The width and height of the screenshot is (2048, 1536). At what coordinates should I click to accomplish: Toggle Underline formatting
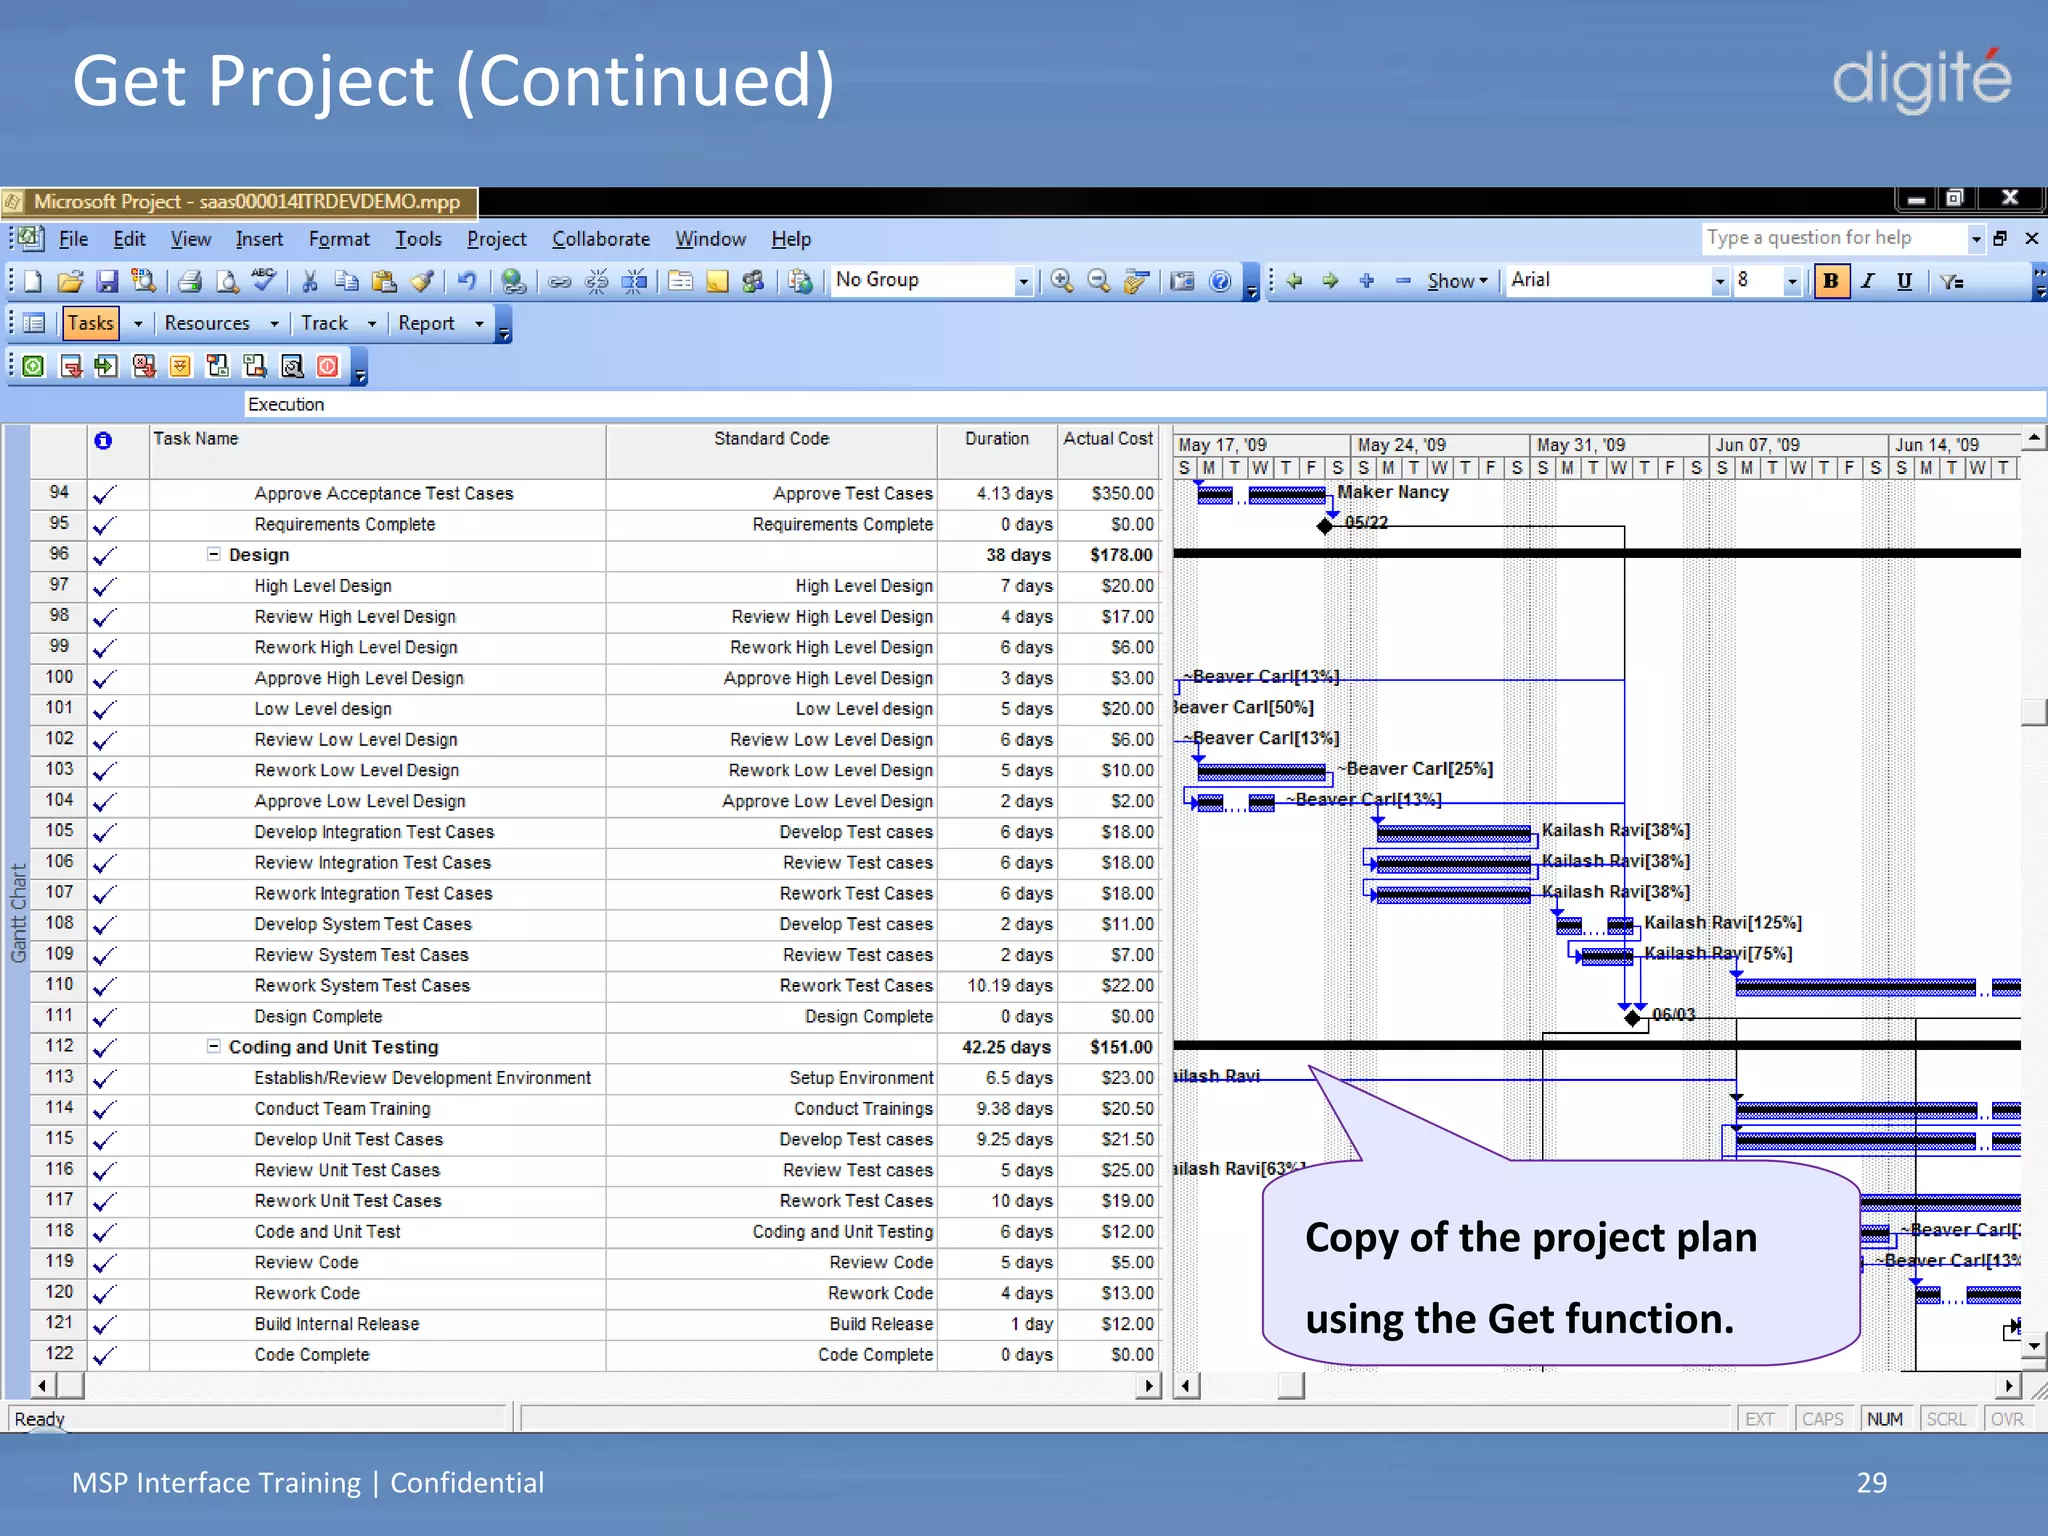[1904, 281]
